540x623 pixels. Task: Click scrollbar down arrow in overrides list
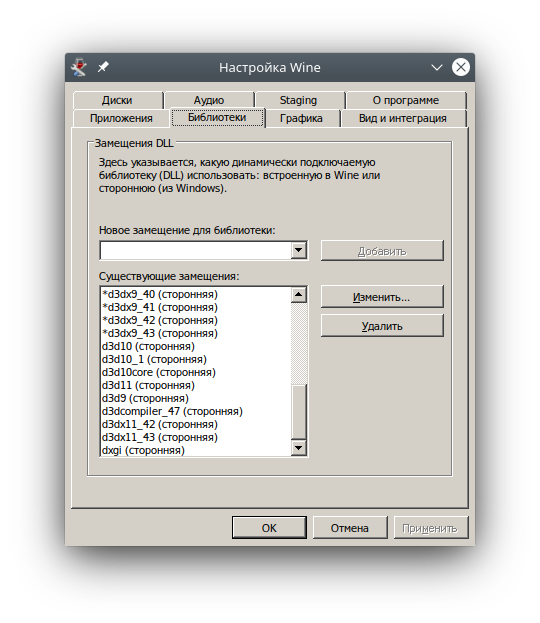tap(298, 448)
